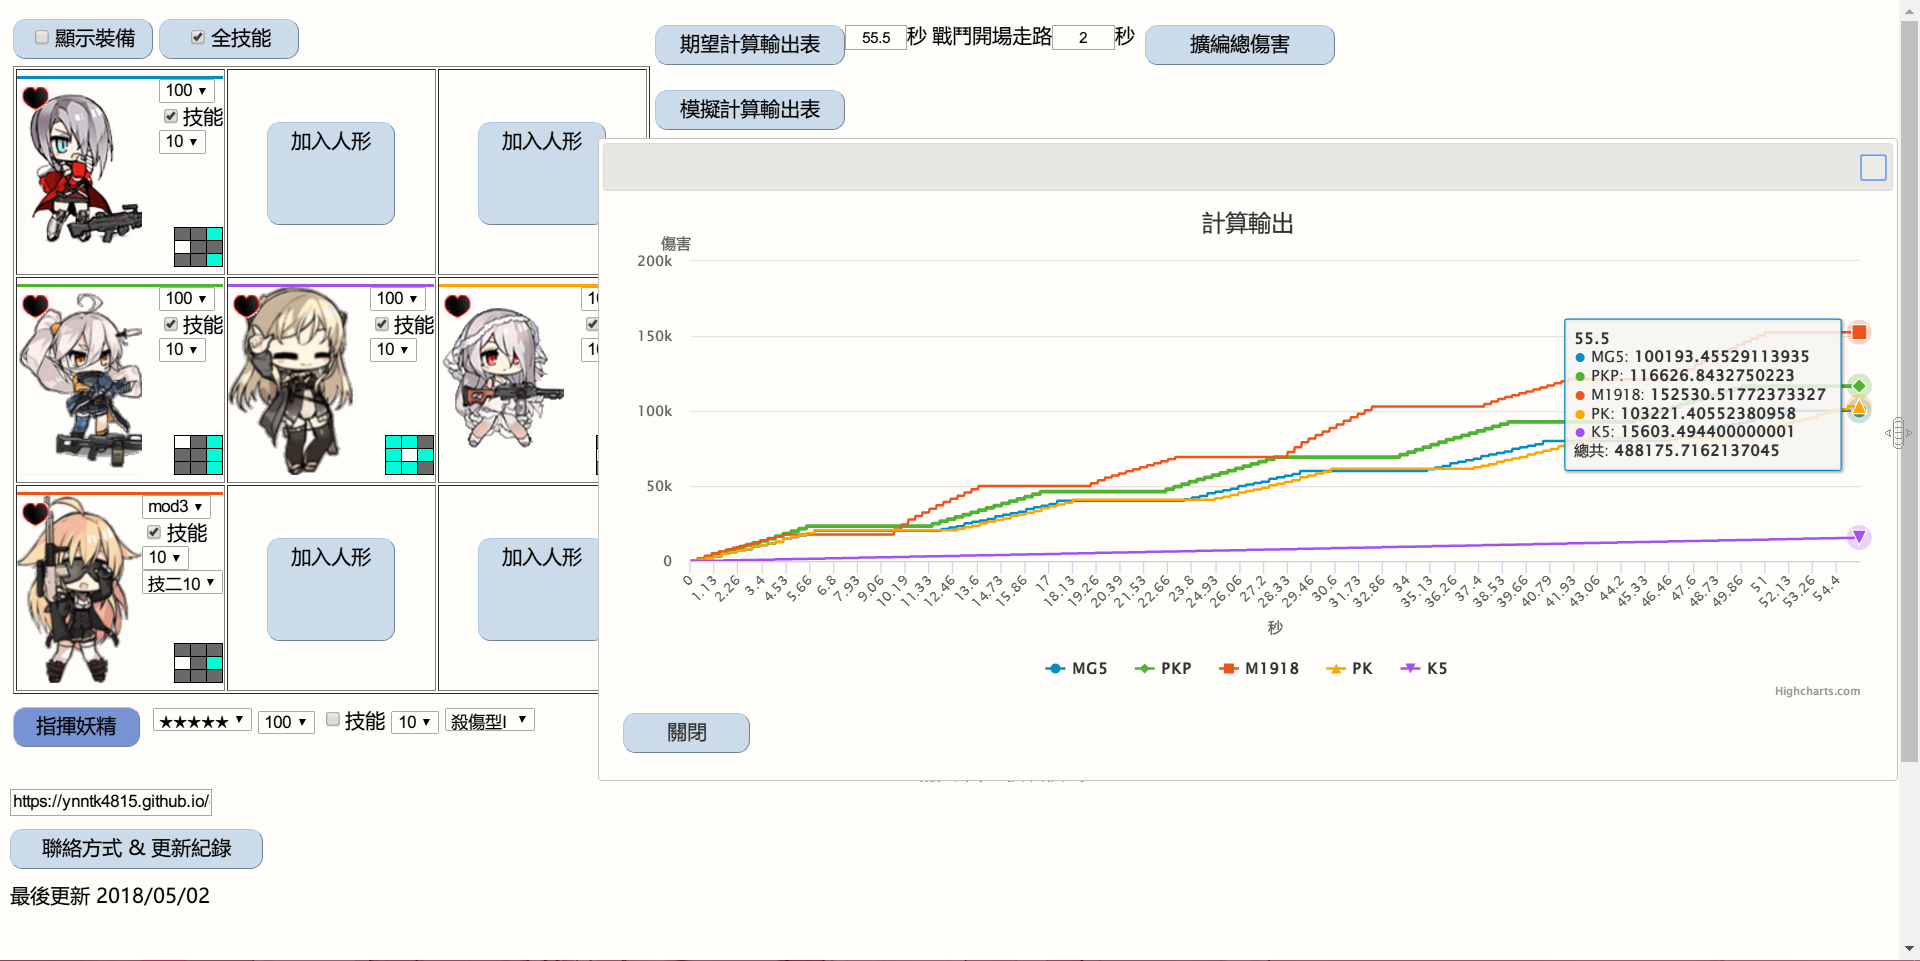Toggle PKP series in chart legend
1920x961 pixels.
pyautogui.click(x=1163, y=668)
